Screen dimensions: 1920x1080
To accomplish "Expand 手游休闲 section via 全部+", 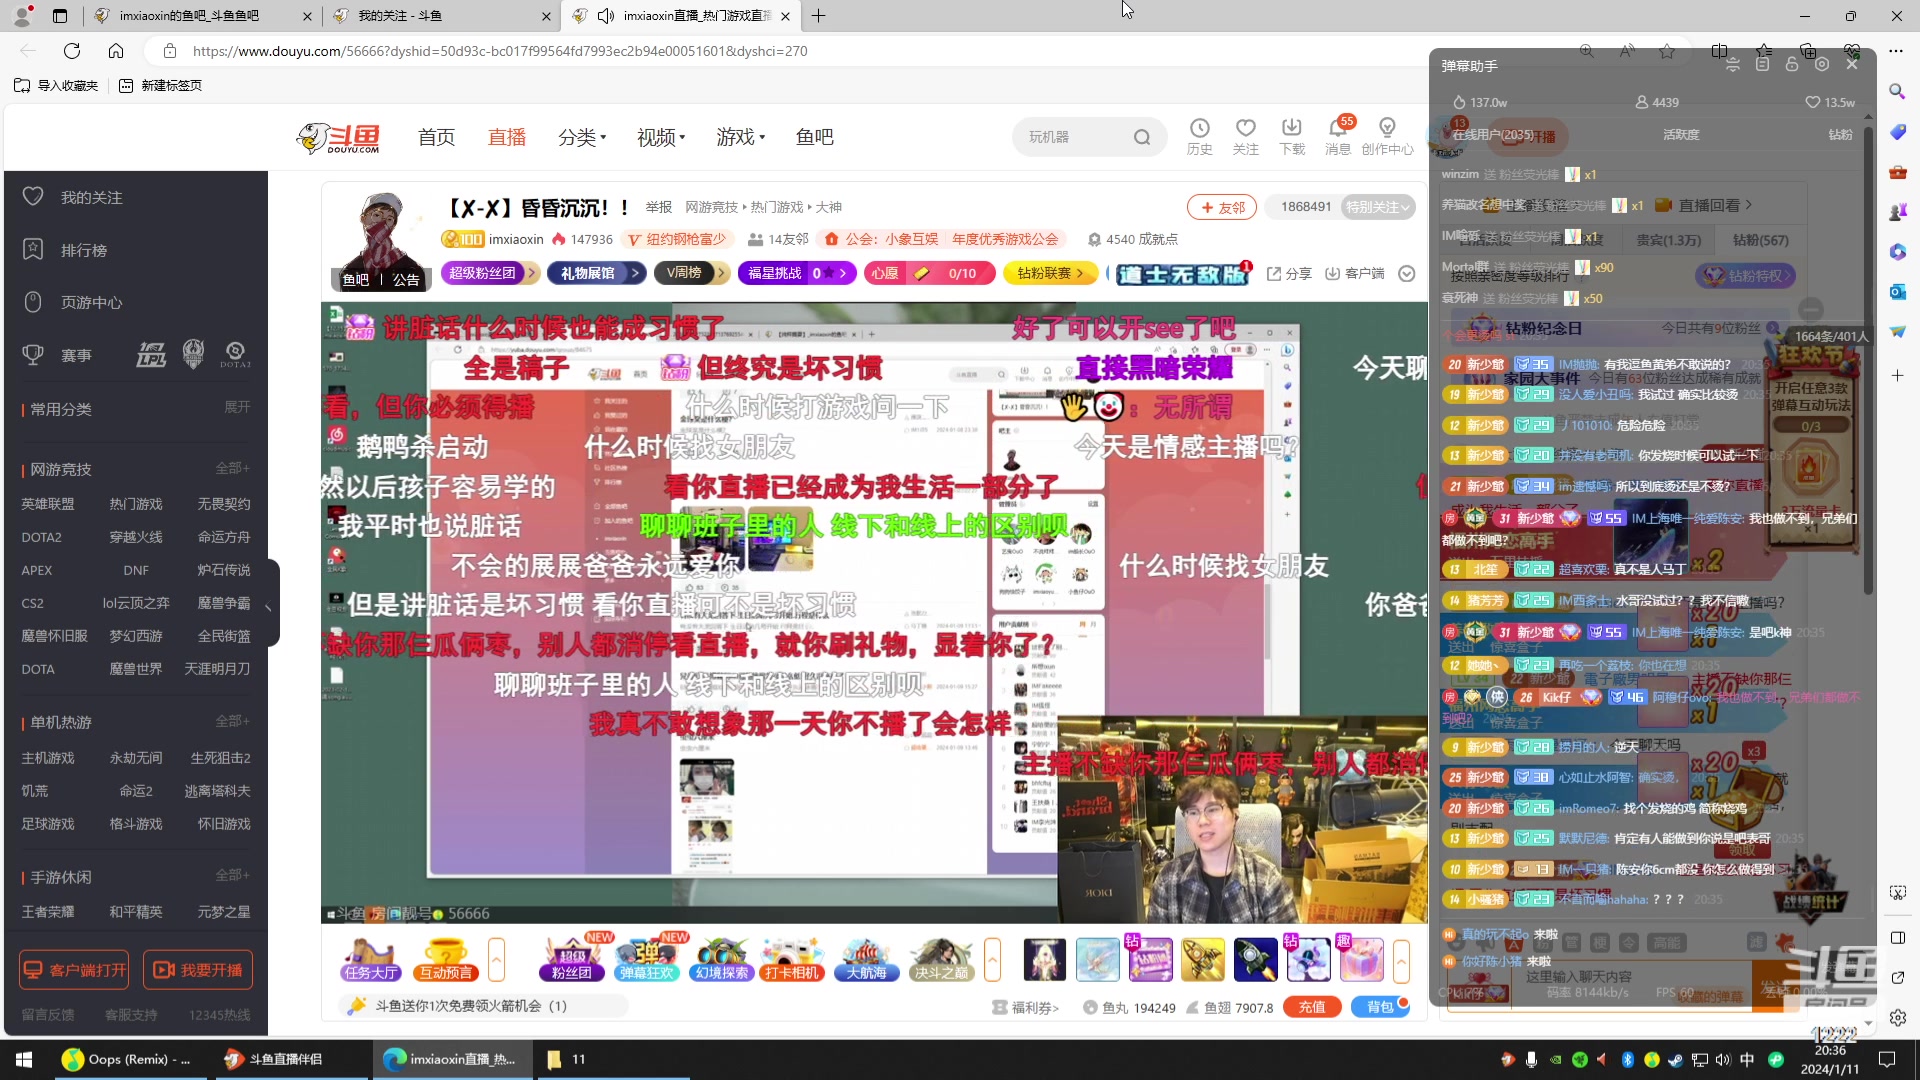I will coord(232,875).
